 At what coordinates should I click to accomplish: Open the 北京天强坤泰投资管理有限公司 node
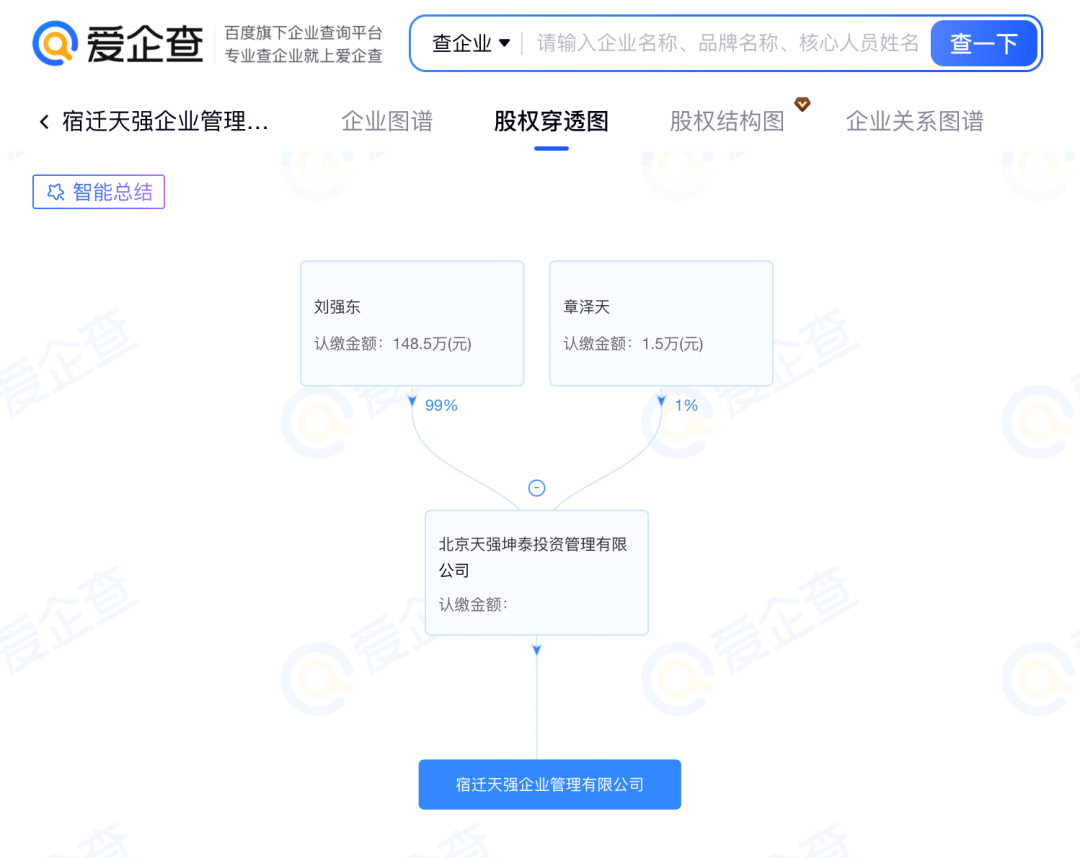537,572
